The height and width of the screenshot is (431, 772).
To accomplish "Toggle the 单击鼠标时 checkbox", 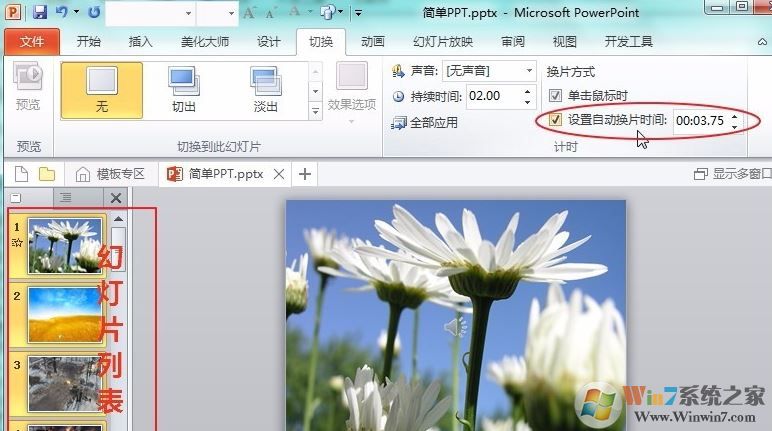I will 555,95.
